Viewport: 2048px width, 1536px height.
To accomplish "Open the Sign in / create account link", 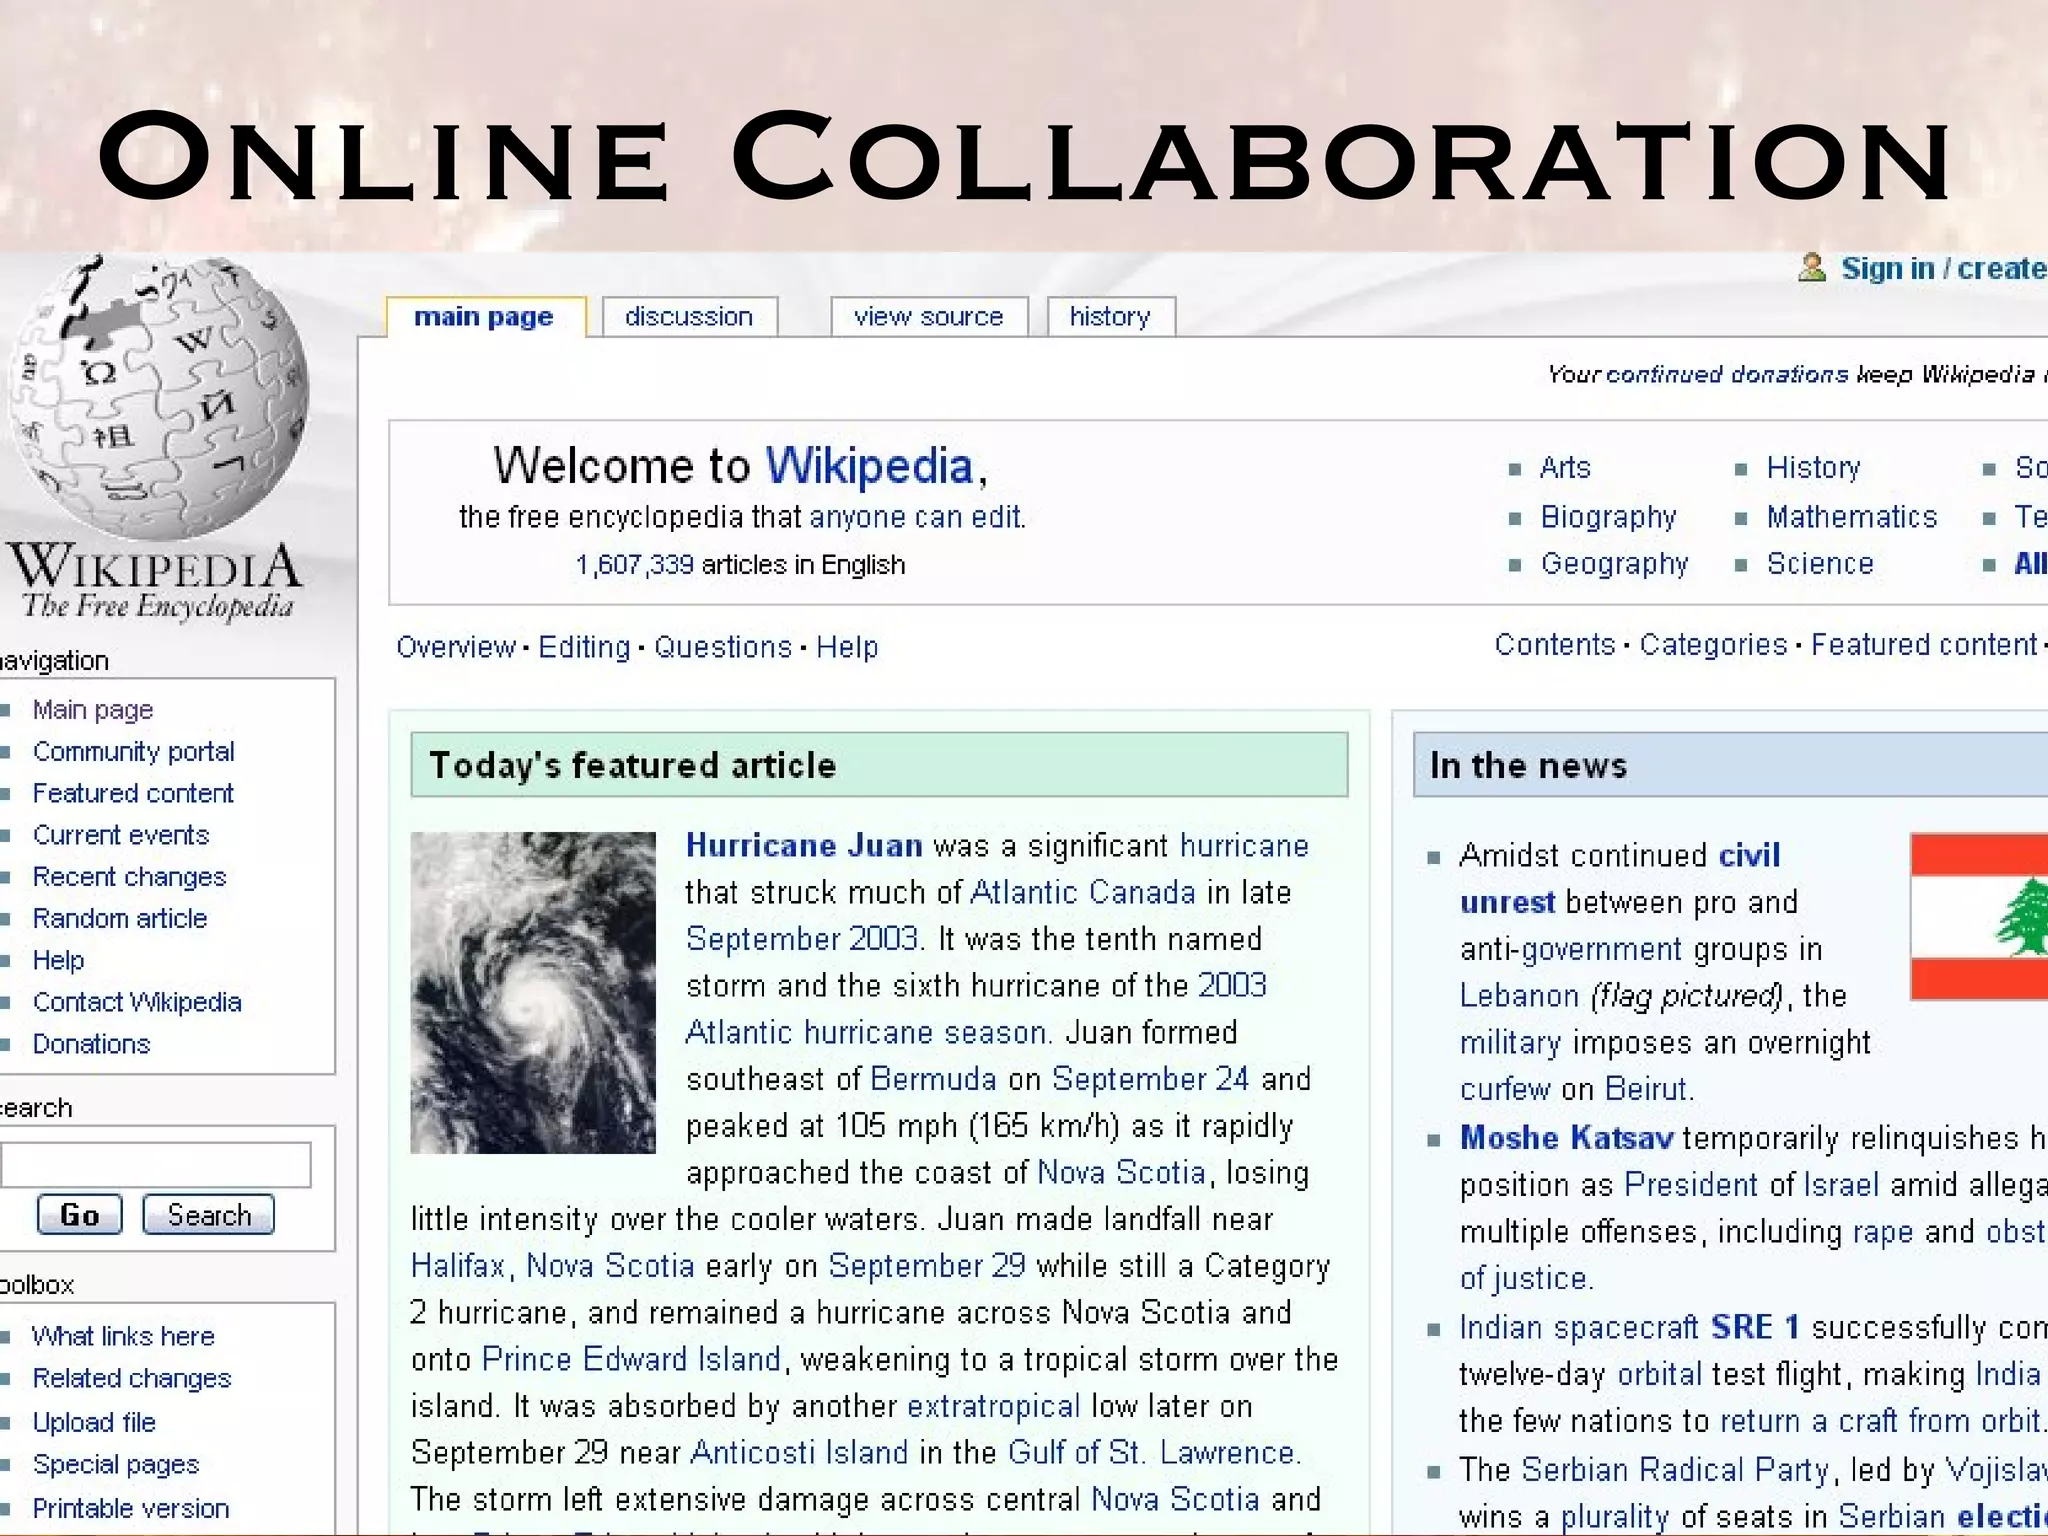I will click(1944, 268).
